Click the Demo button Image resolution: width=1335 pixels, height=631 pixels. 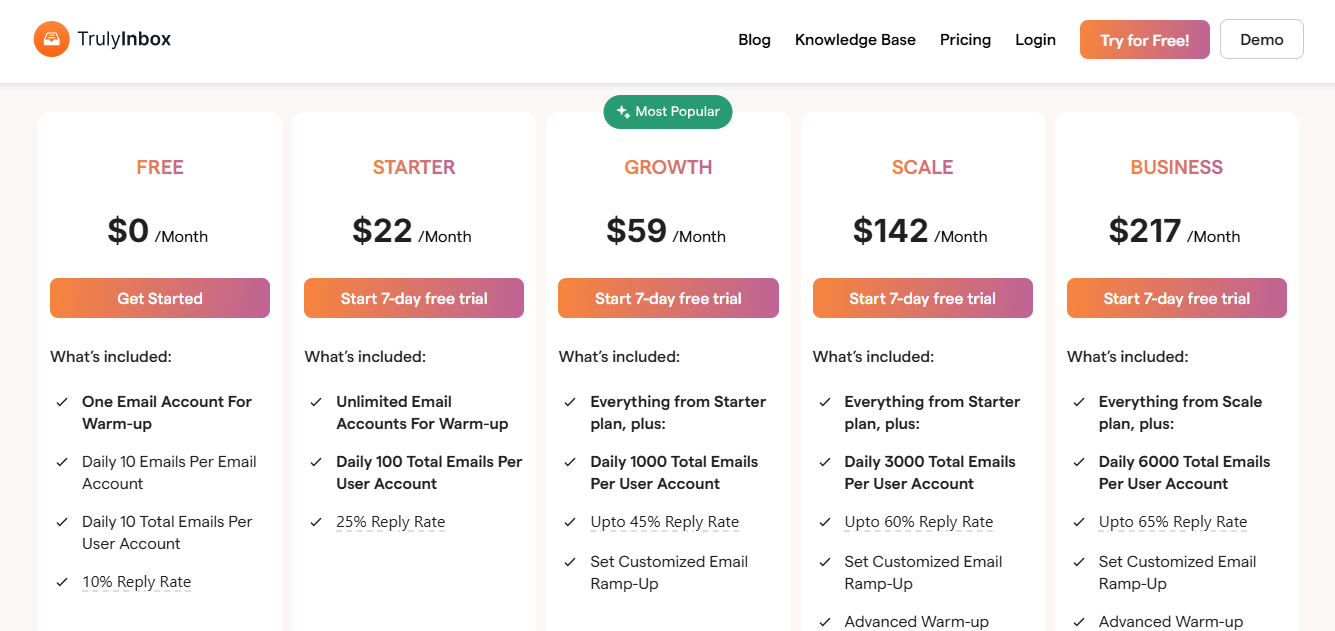pos(1261,39)
